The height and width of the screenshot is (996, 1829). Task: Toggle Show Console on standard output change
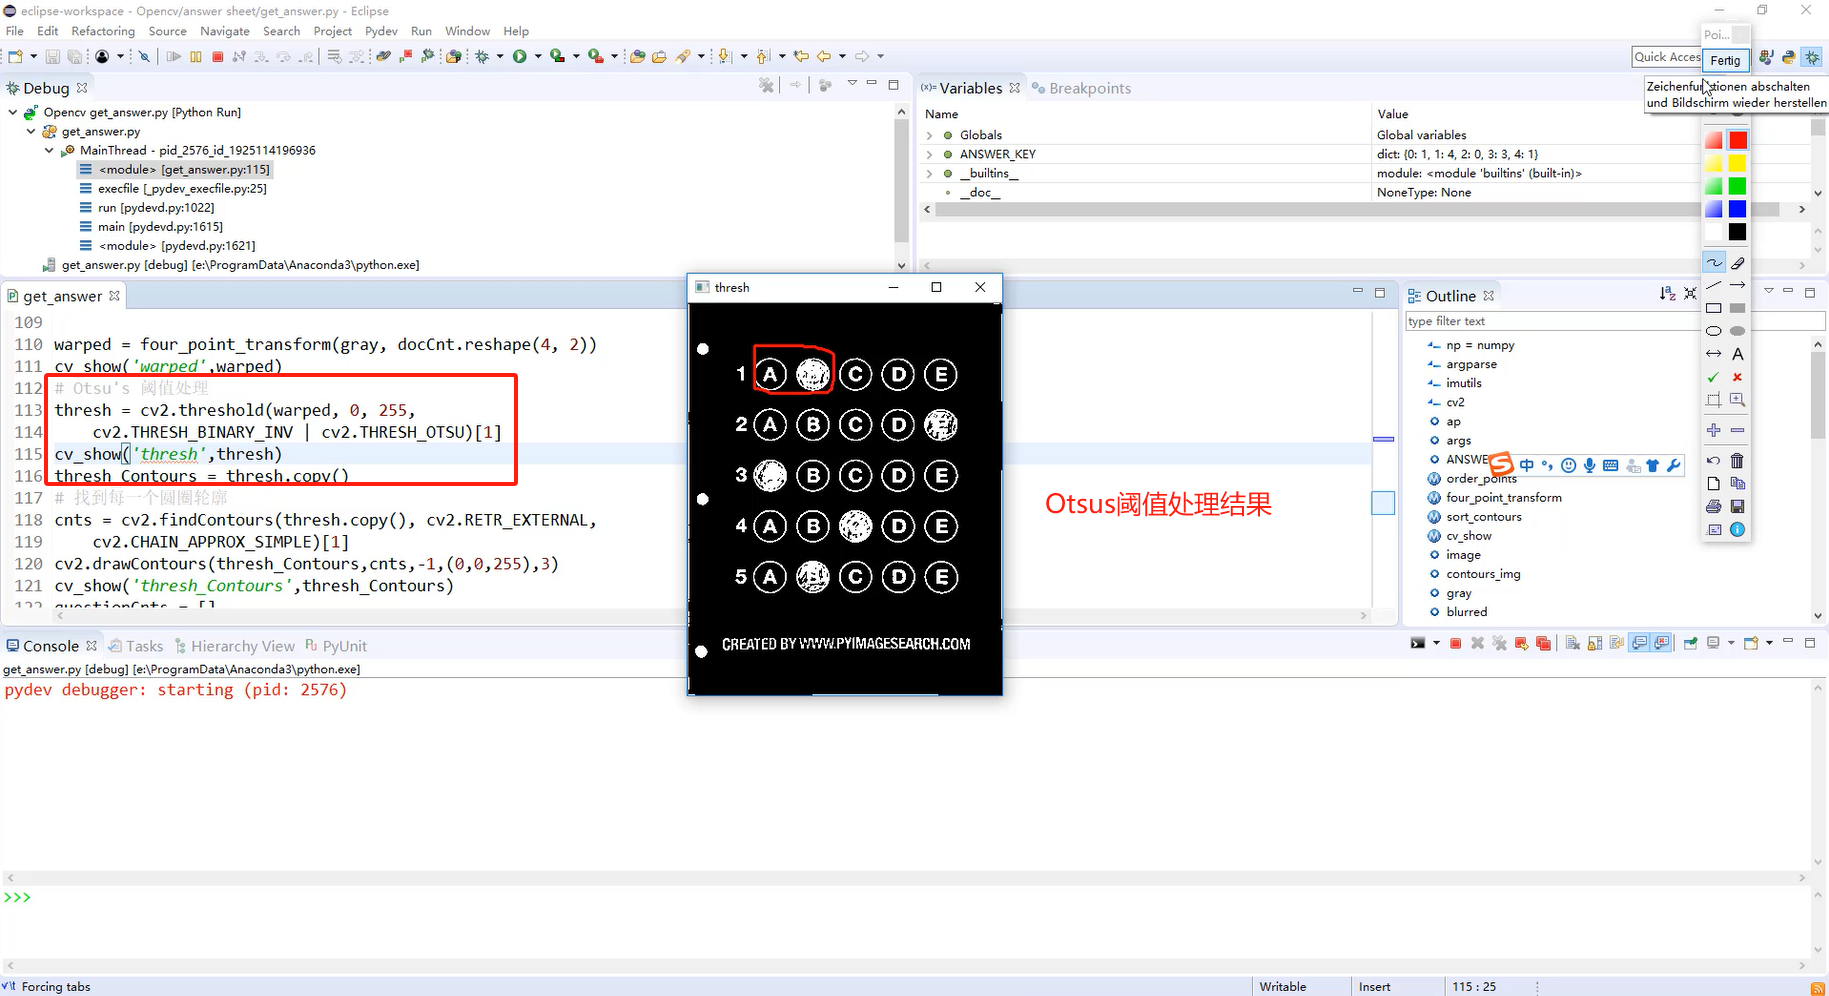1639,643
